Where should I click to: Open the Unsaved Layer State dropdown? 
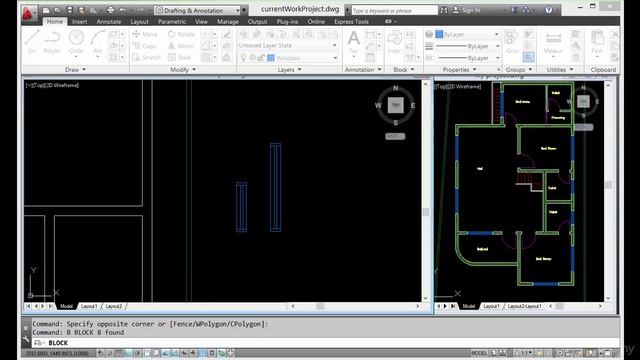[288, 45]
